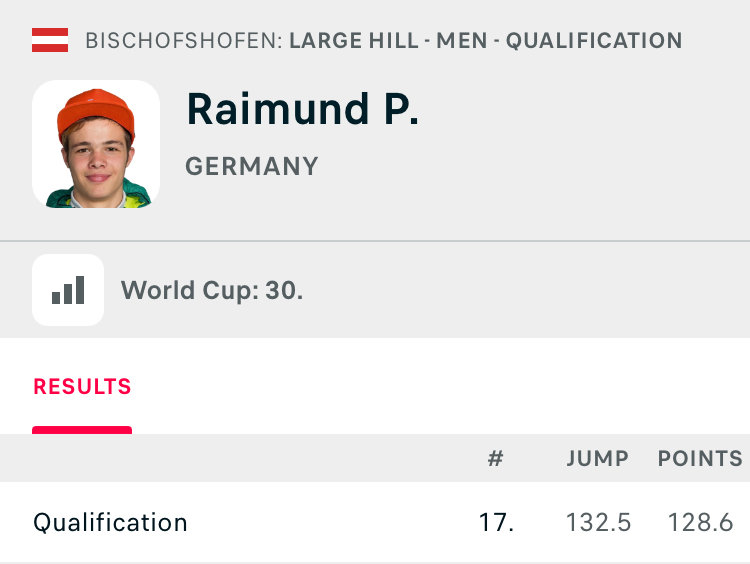Click the 132.5 jump distance value
Viewport: 750px width, 564px height.
(x=598, y=522)
